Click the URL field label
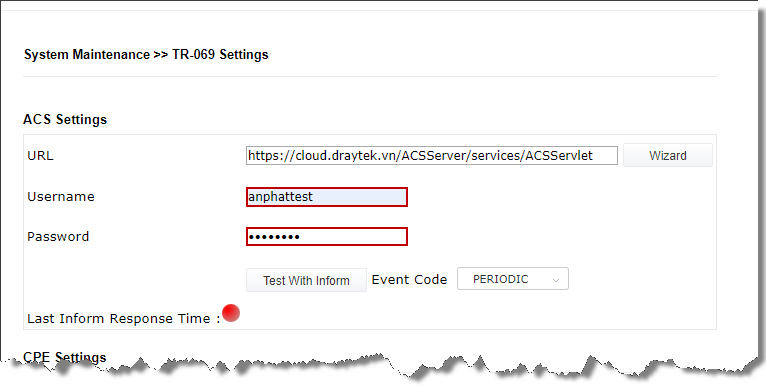766x386 pixels. coord(41,156)
